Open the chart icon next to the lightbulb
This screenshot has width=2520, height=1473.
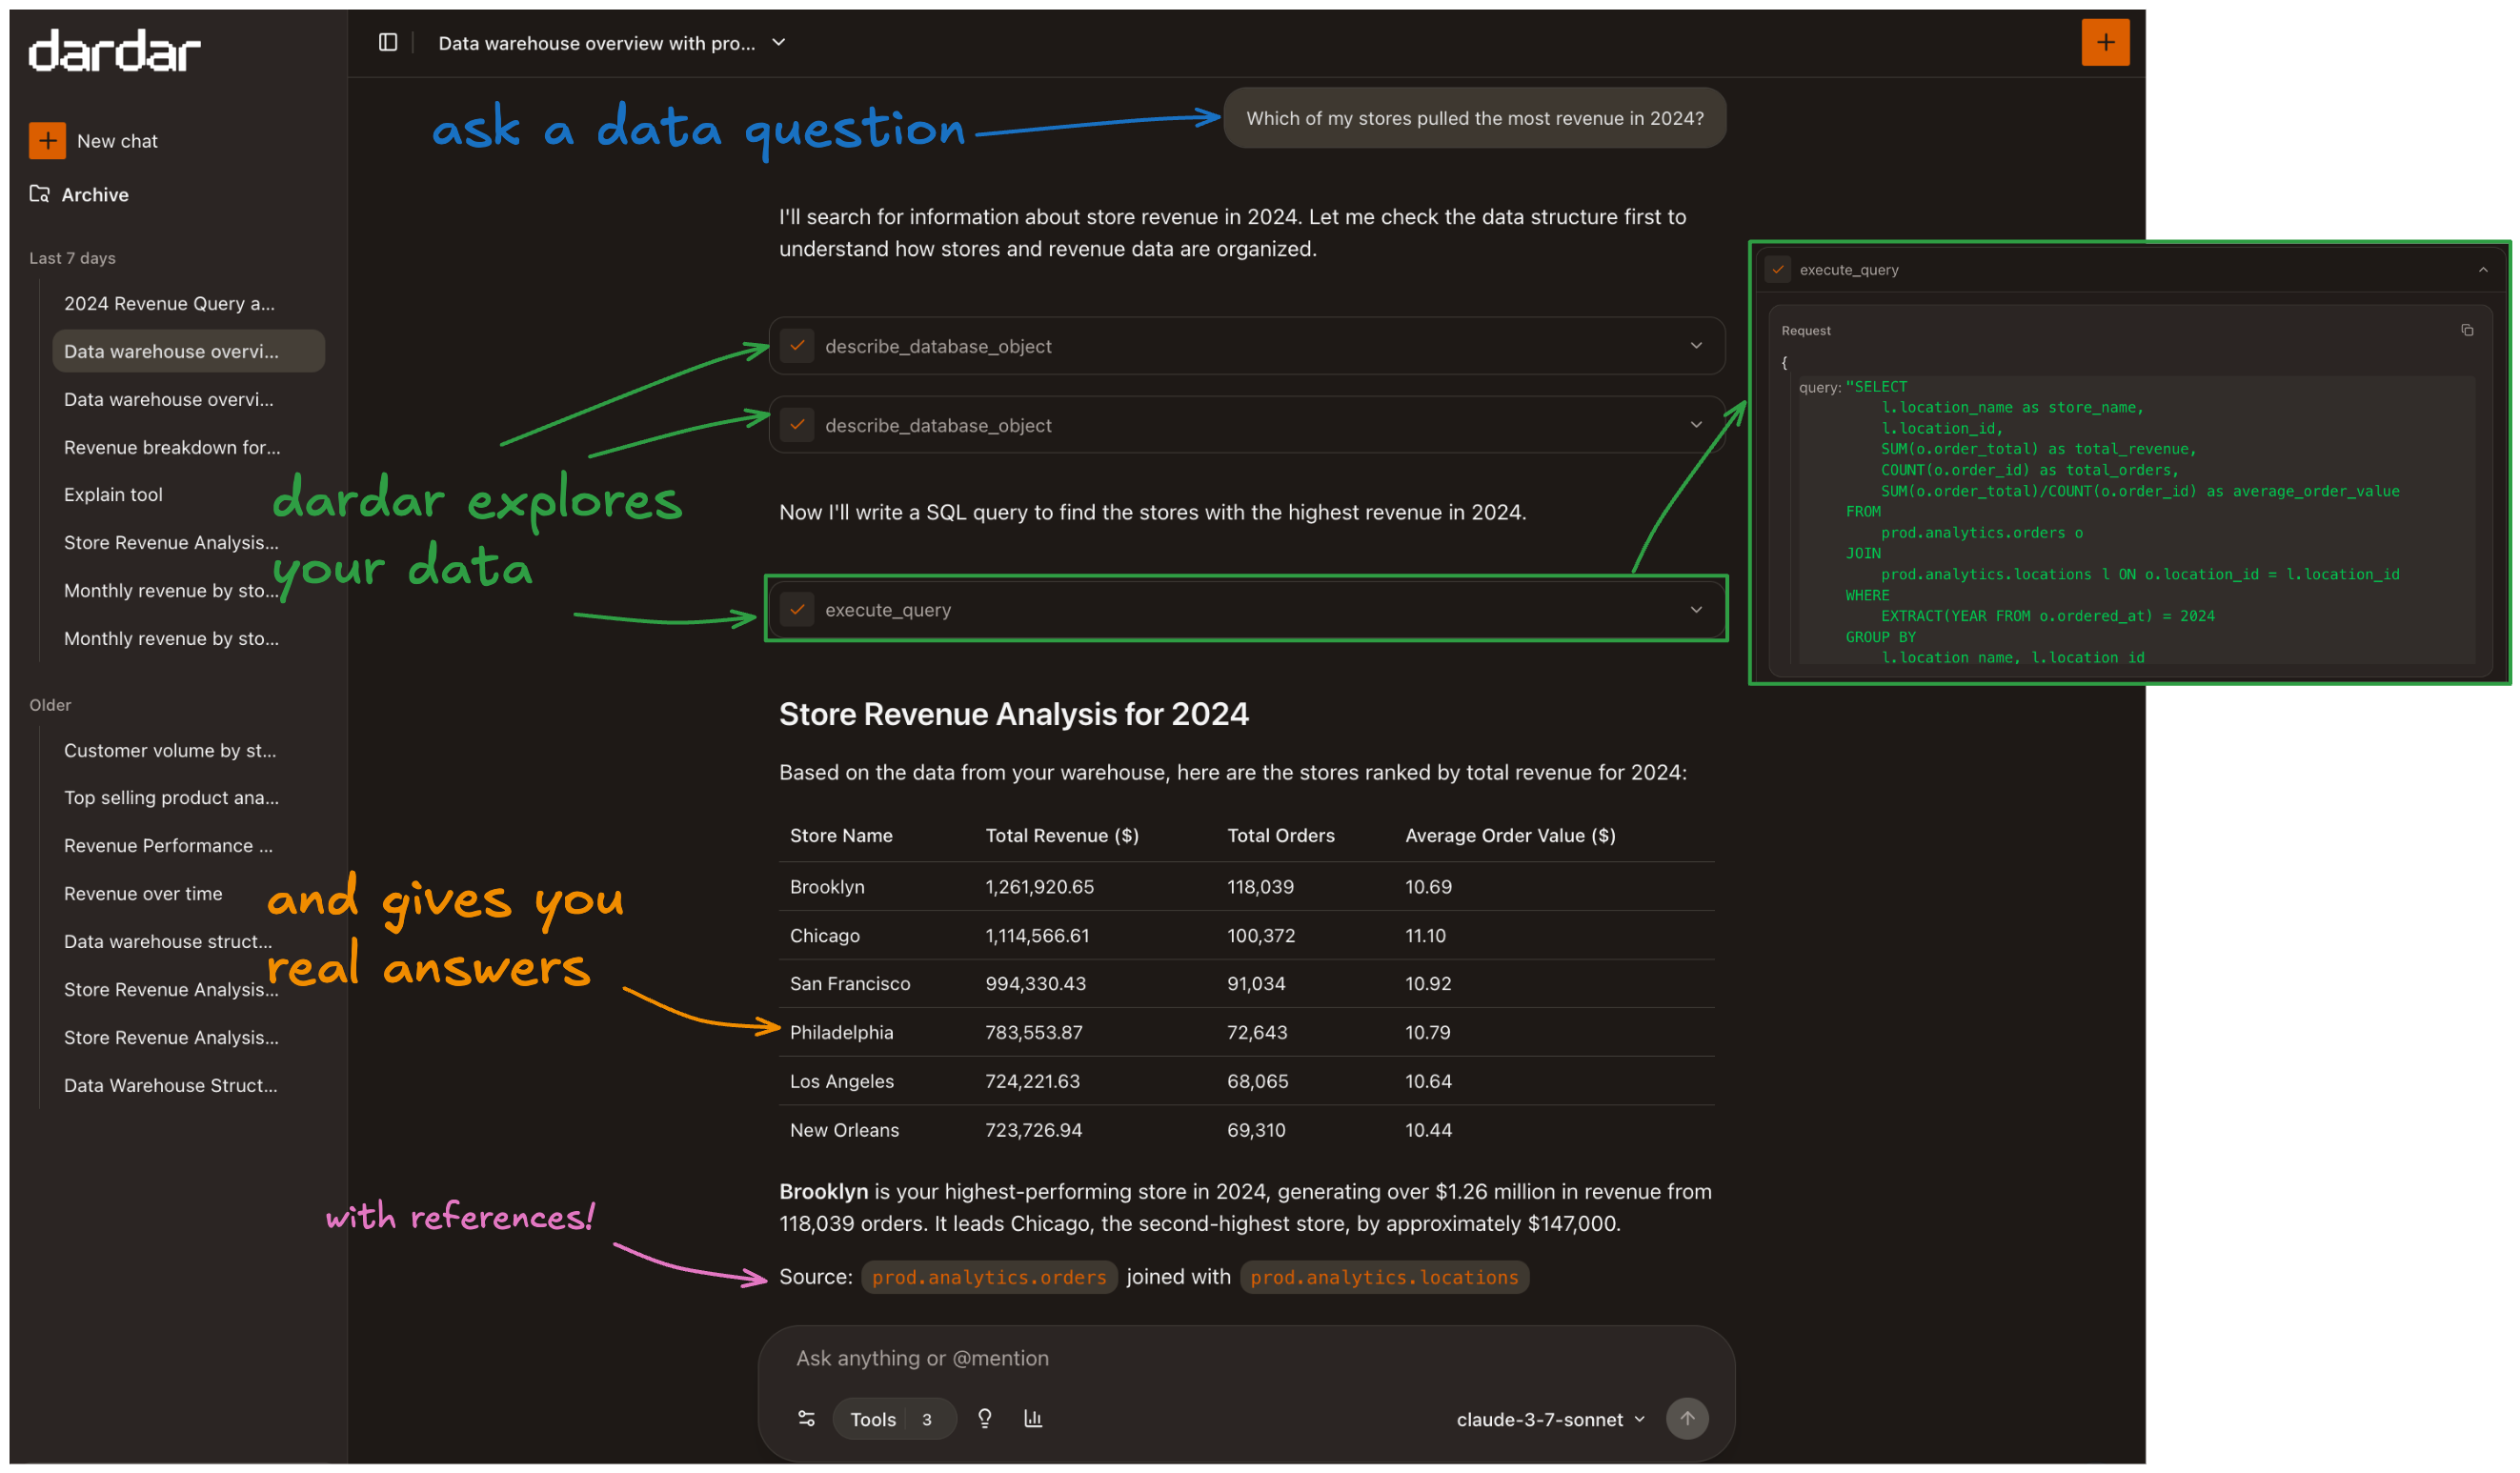(1033, 1418)
